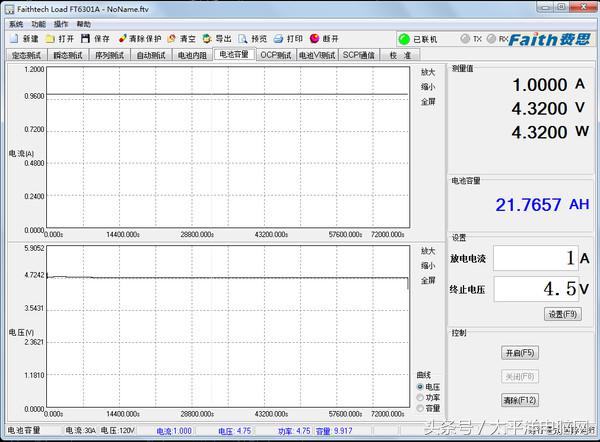
Task: Select the 容量 curve radio button
Action: (x=420, y=408)
